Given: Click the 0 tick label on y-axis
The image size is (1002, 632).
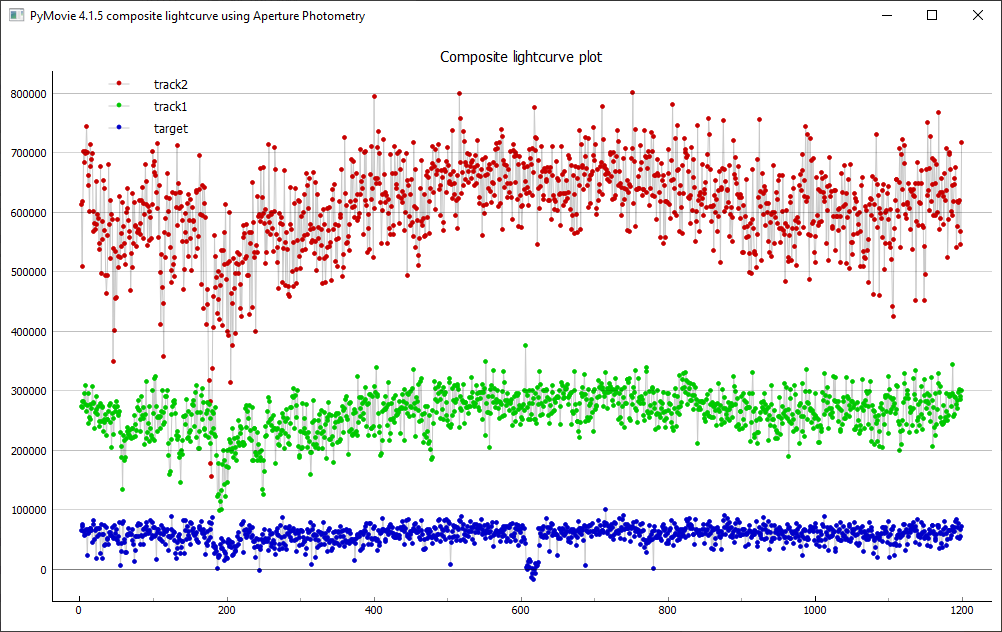Looking at the screenshot, I should 41,570.
